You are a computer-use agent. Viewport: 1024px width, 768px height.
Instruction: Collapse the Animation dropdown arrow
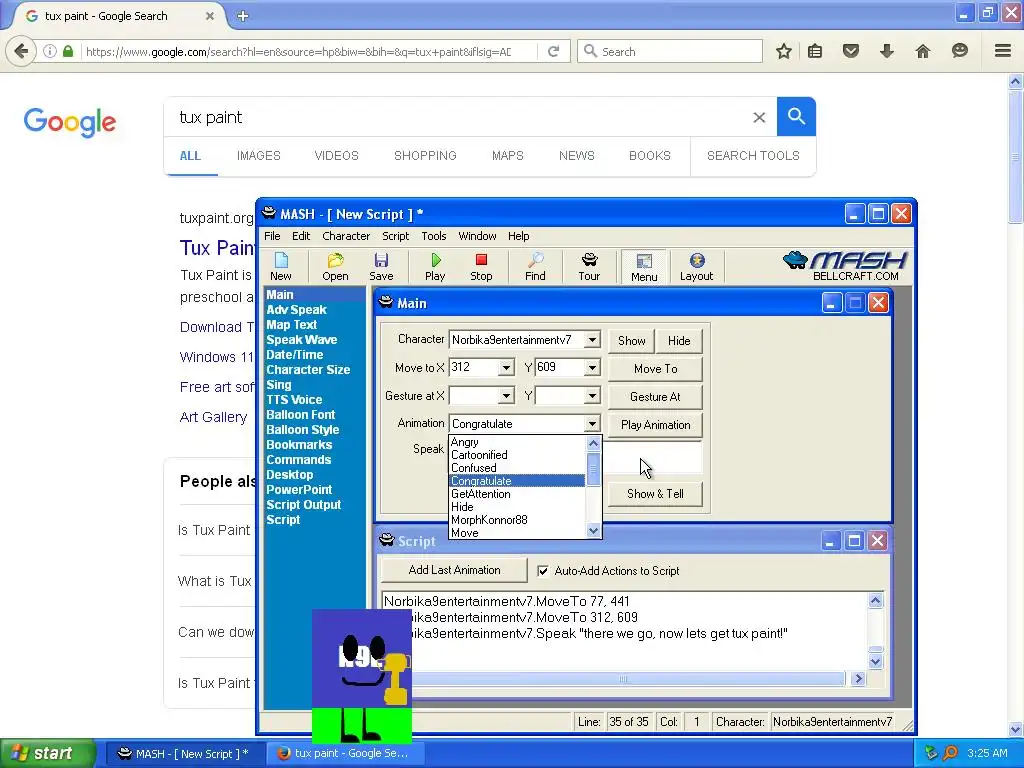click(x=592, y=424)
